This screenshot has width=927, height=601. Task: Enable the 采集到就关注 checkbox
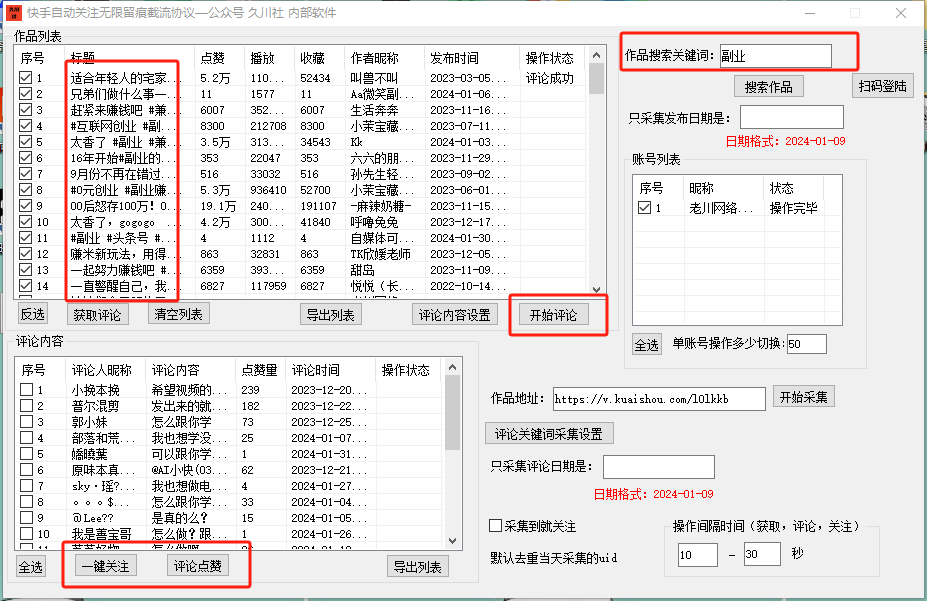coord(496,526)
